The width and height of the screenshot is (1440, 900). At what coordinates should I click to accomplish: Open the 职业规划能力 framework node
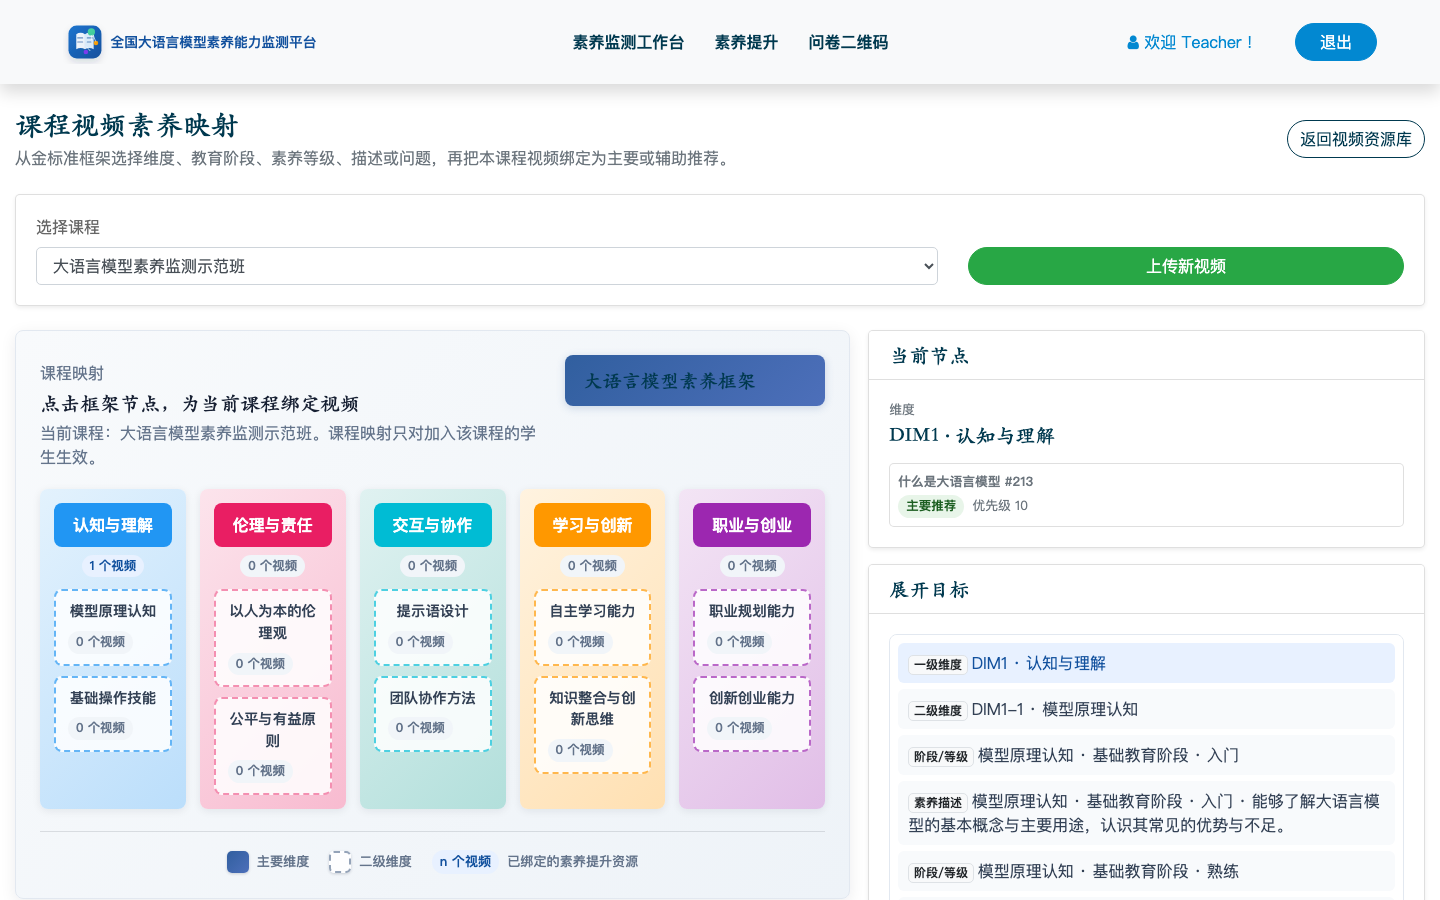coord(752,627)
